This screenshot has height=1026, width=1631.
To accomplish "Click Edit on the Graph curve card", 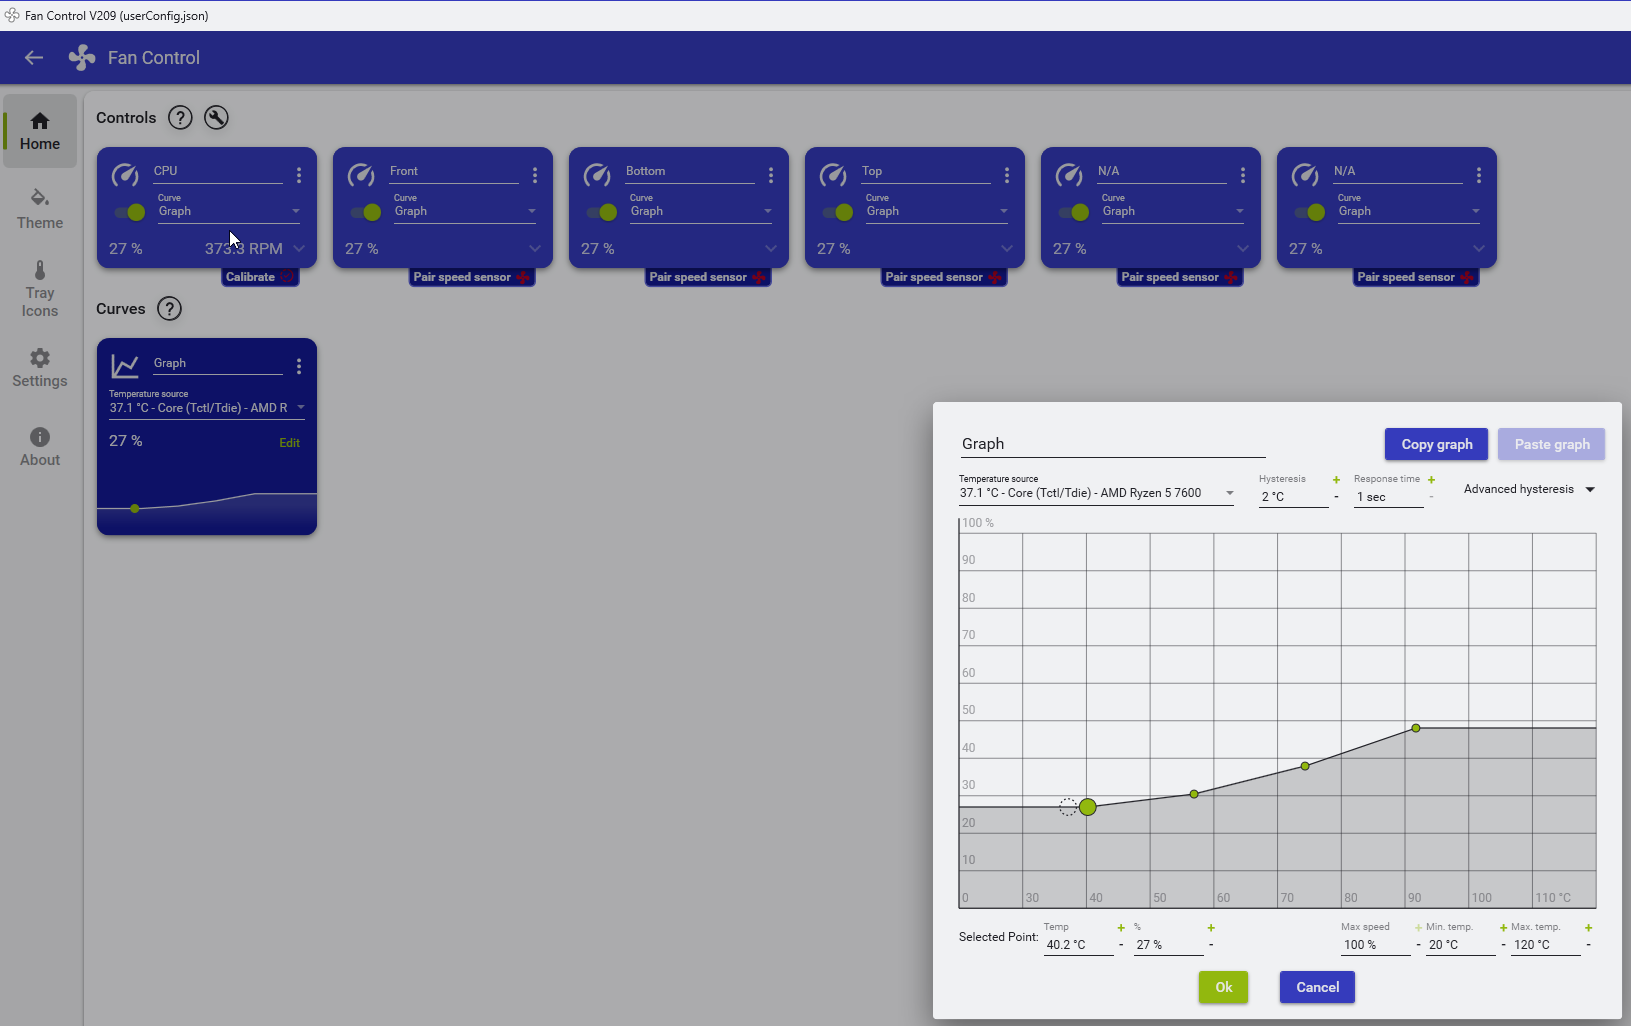I will [289, 443].
